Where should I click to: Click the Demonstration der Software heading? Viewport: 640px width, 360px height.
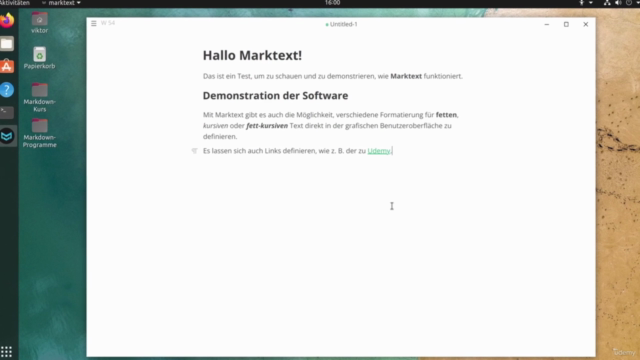(276, 96)
